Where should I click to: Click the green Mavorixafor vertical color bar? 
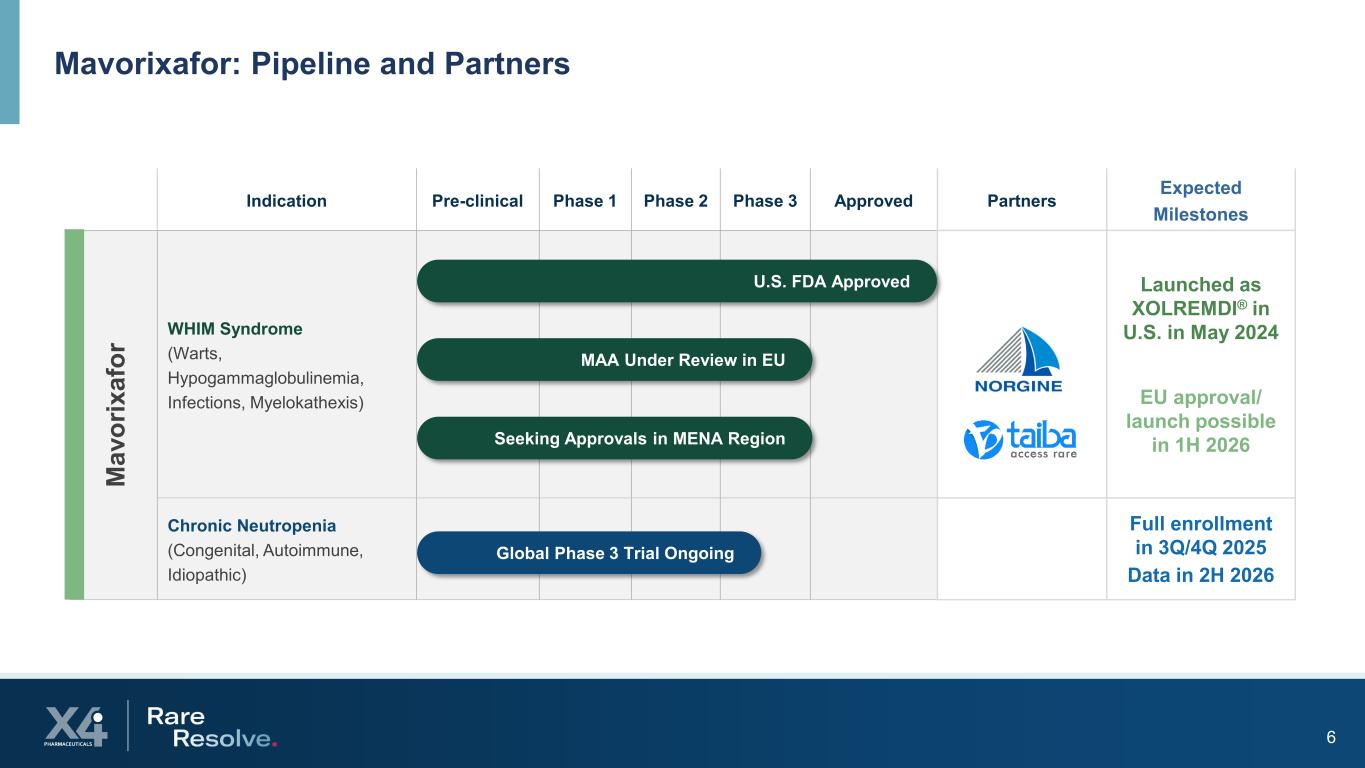coord(74,414)
